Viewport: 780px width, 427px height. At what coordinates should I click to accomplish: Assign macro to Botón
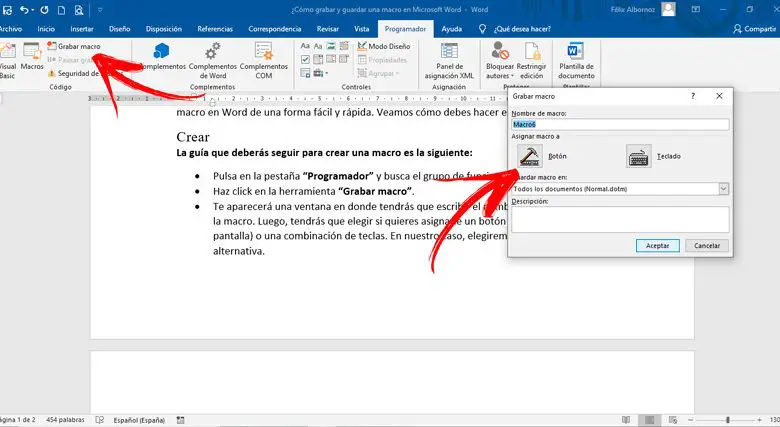coord(530,156)
